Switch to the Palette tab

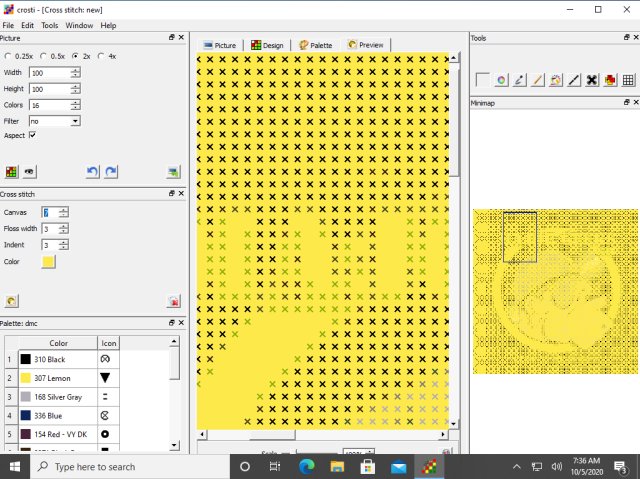[316, 45]
